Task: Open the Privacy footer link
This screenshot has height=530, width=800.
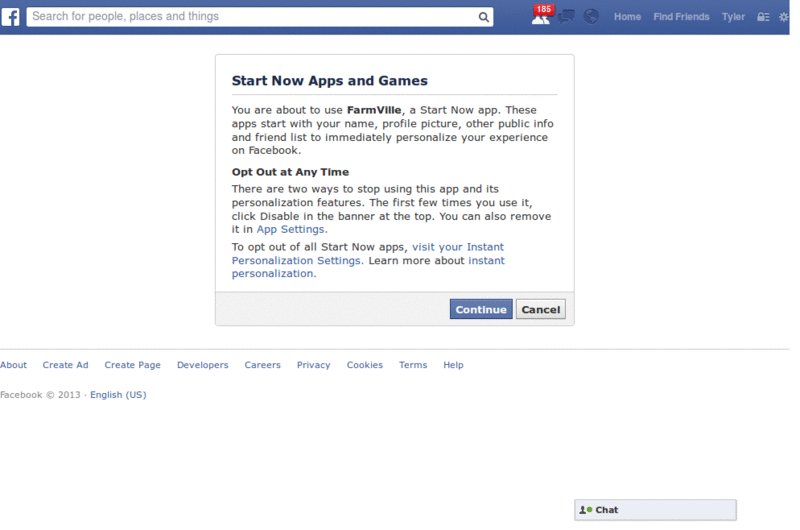Action: [313, 365]
